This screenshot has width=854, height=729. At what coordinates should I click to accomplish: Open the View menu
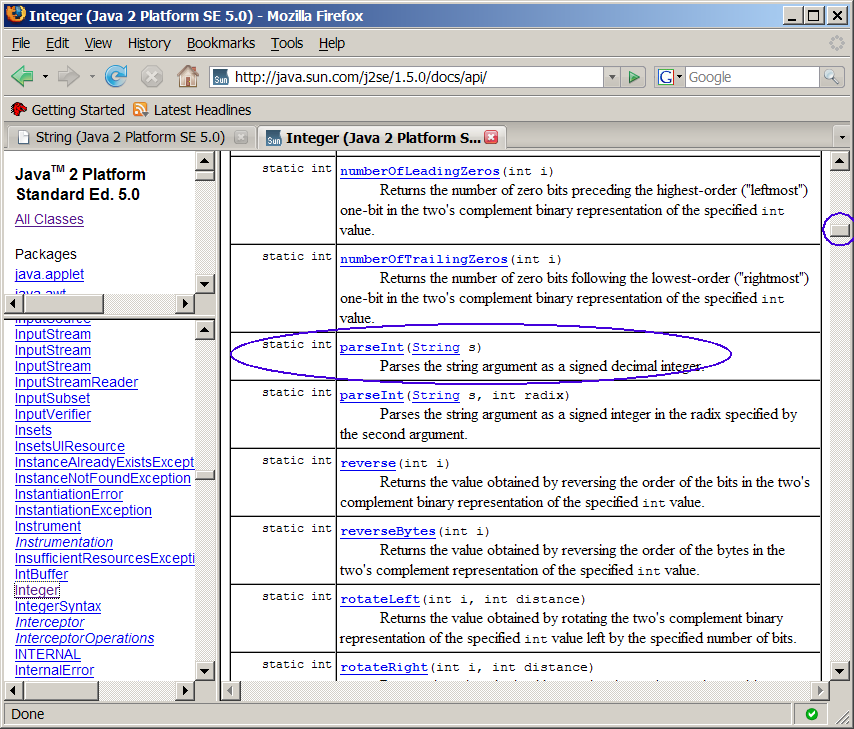[x=98, y=44]
